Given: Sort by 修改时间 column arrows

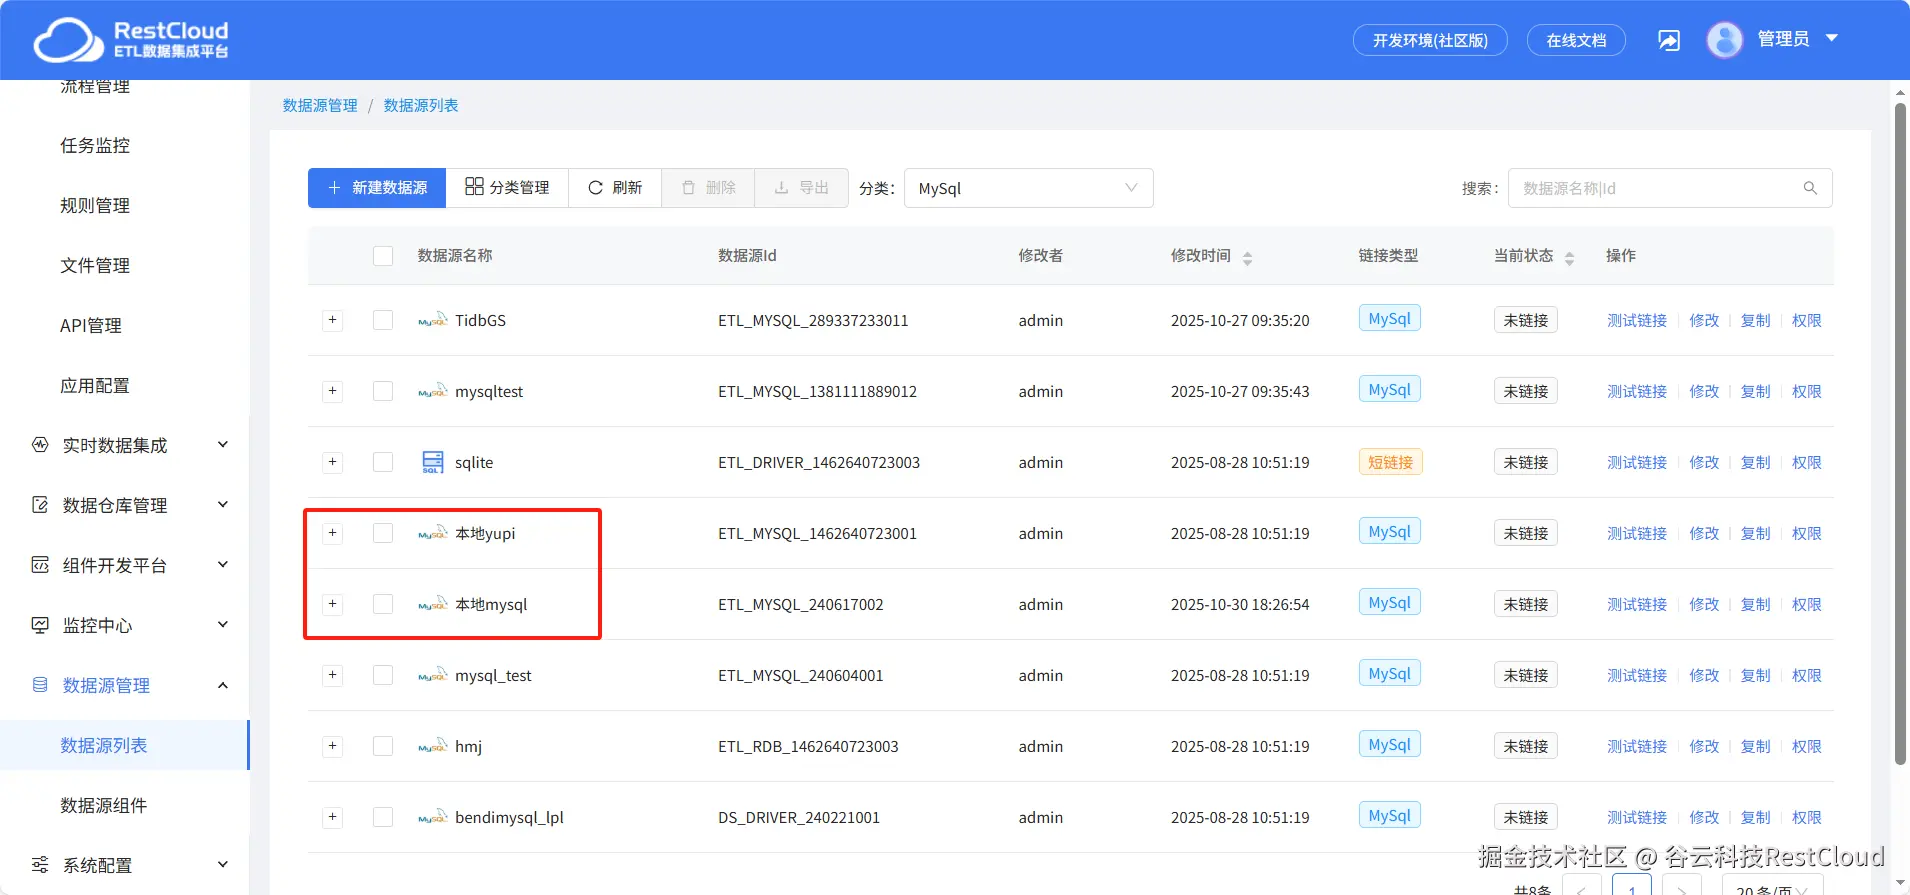Looking at the screenshot, I should (x=1247, y=258).
